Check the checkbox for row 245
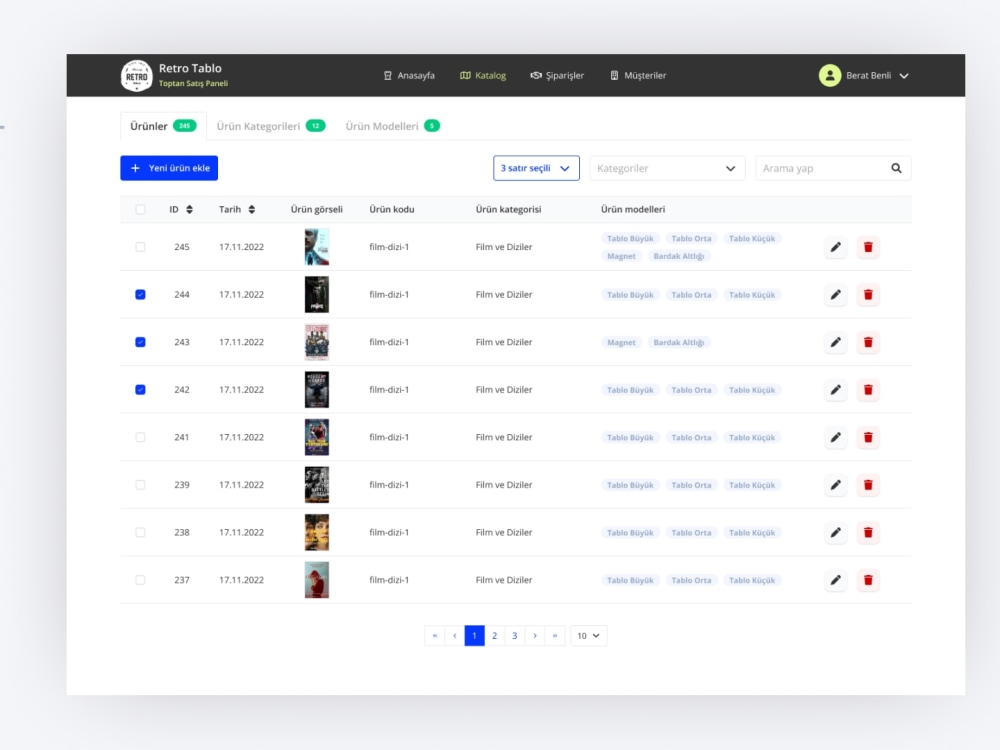Screen dimensions: 1000x750 (x=140, y=247)
